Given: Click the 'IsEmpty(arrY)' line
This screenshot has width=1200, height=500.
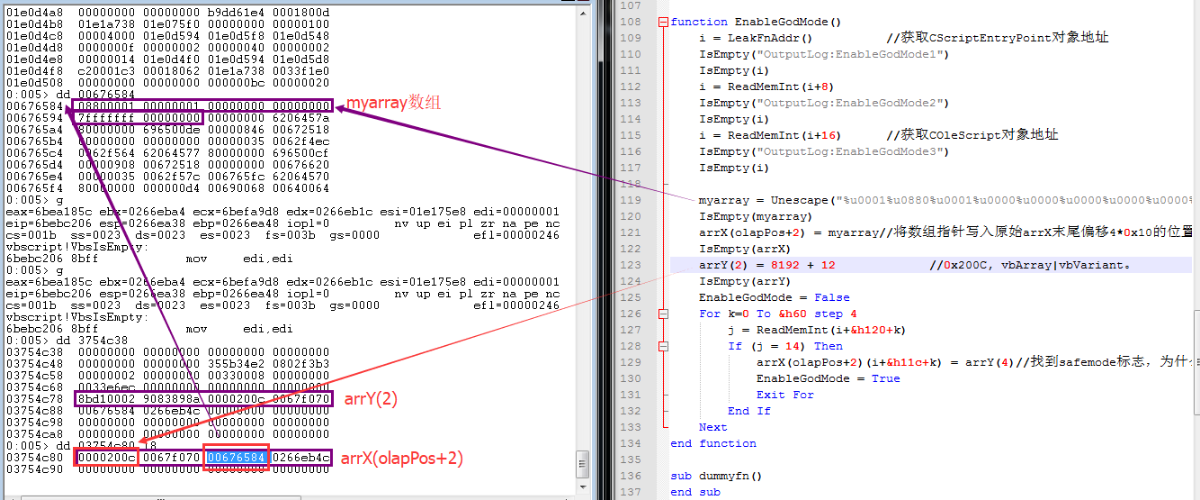Looking at the screenshot, I should (745, 281).
